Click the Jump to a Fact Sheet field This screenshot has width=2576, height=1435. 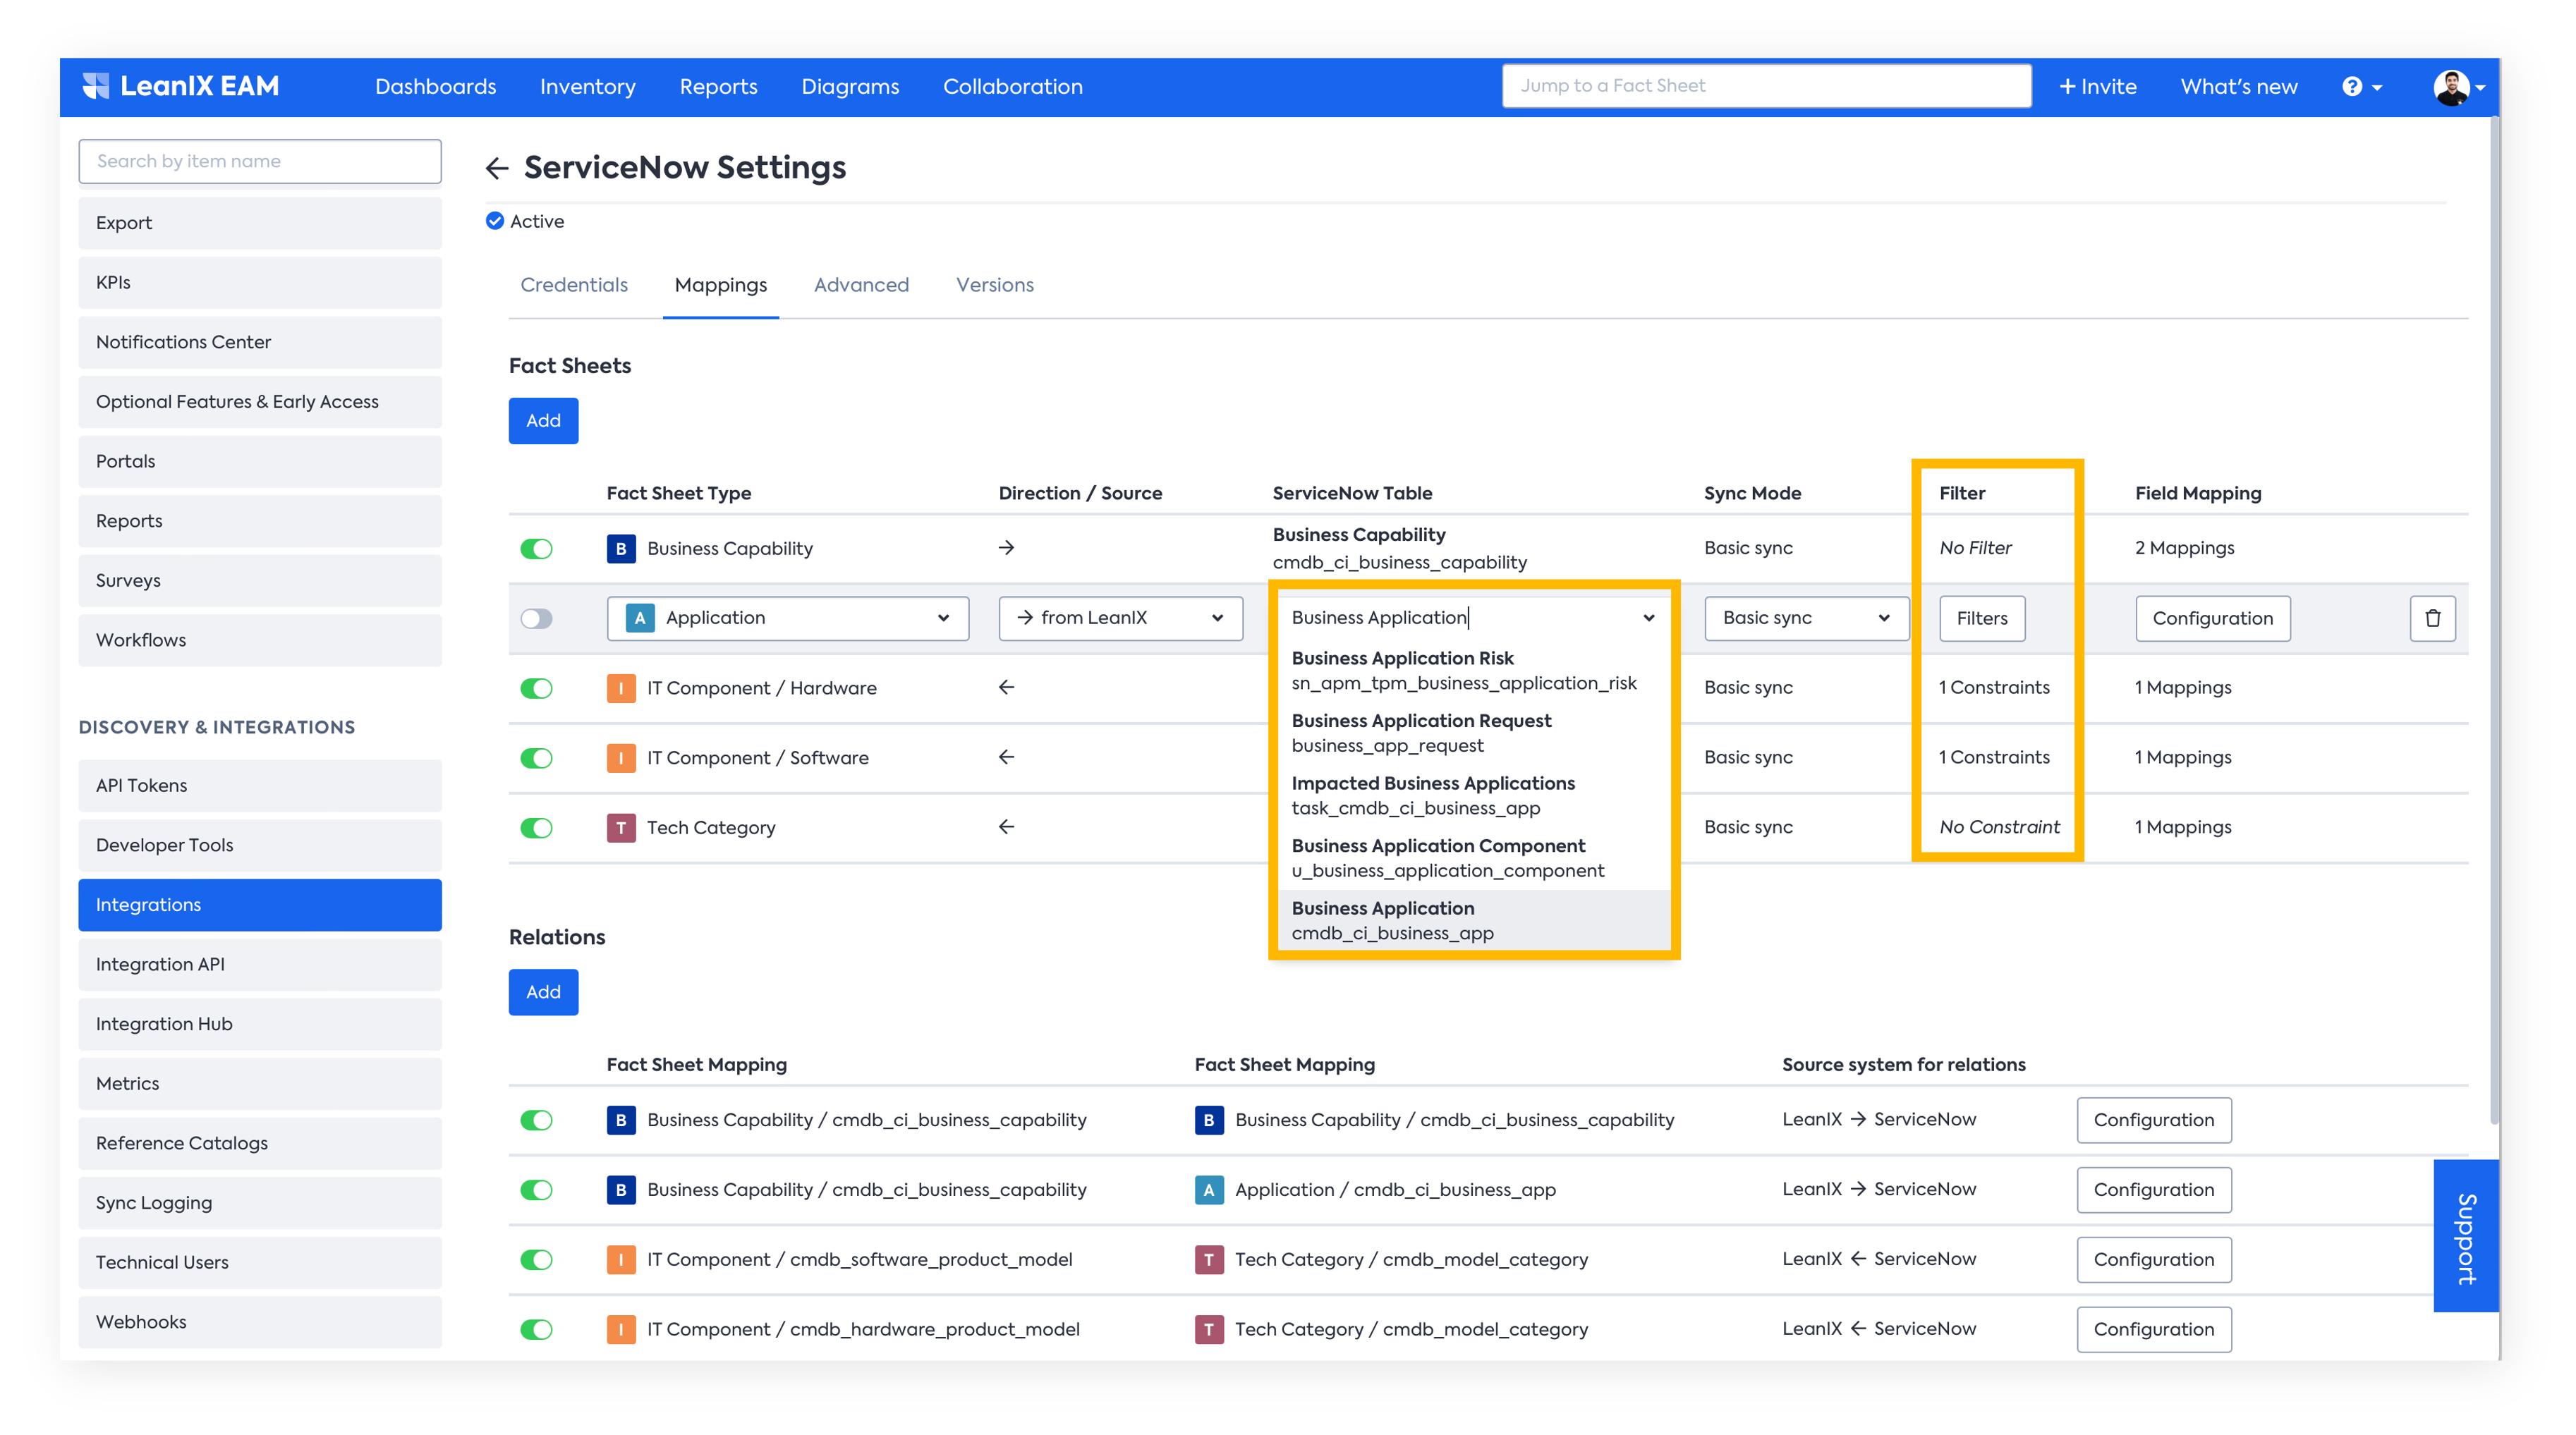(1766, 86)
